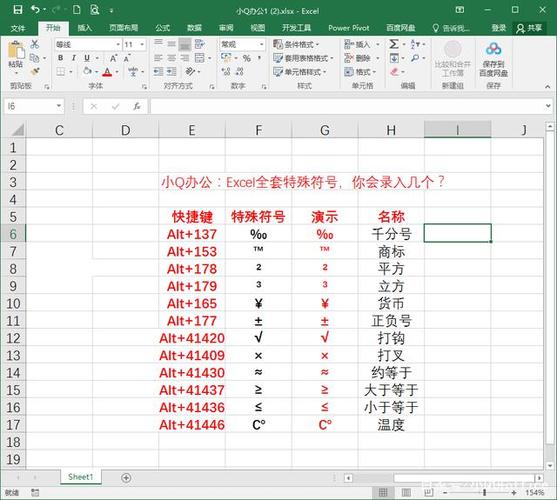The height and width of the screenshot is (500, 557).
Task: Open the font name dropdown
Action: click(x=118, y=44)
